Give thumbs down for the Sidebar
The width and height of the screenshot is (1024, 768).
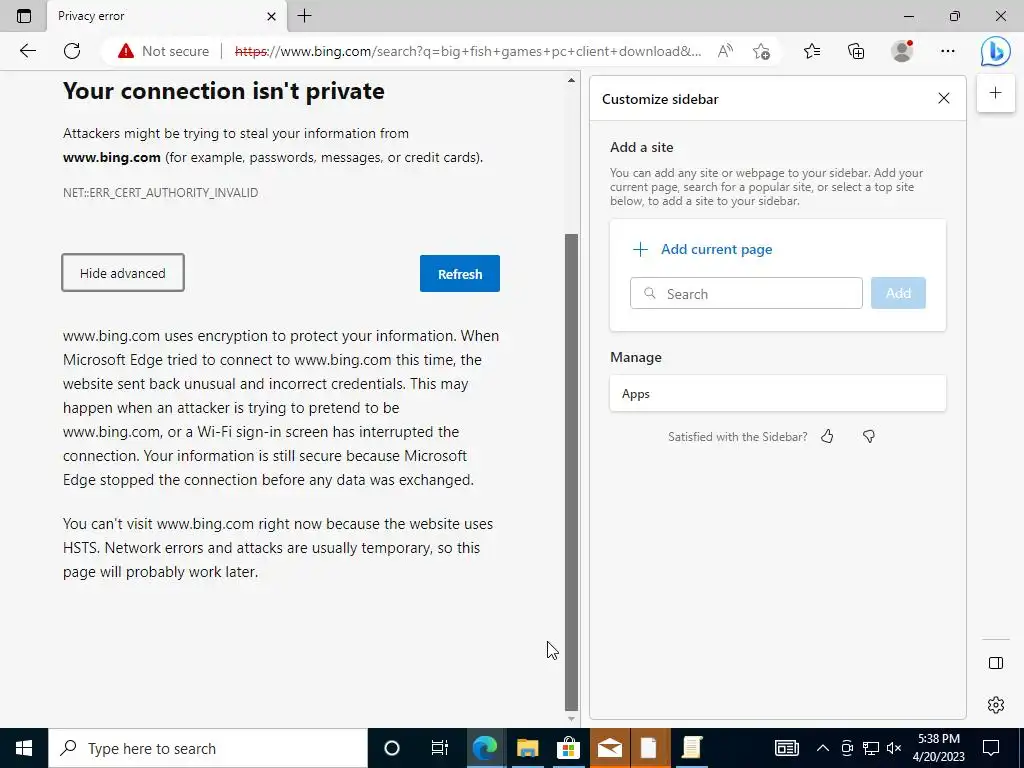[869, 436]
